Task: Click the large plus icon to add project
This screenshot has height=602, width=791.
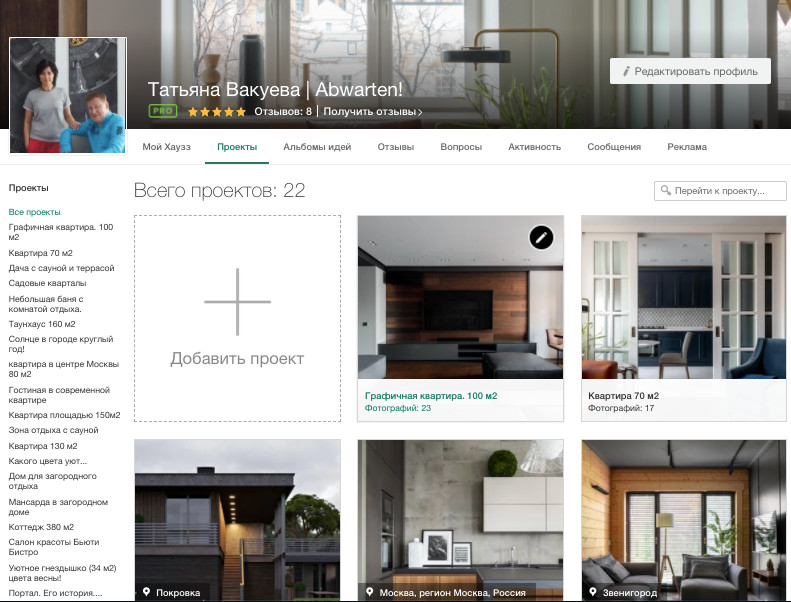Action: tap(237, 301)
